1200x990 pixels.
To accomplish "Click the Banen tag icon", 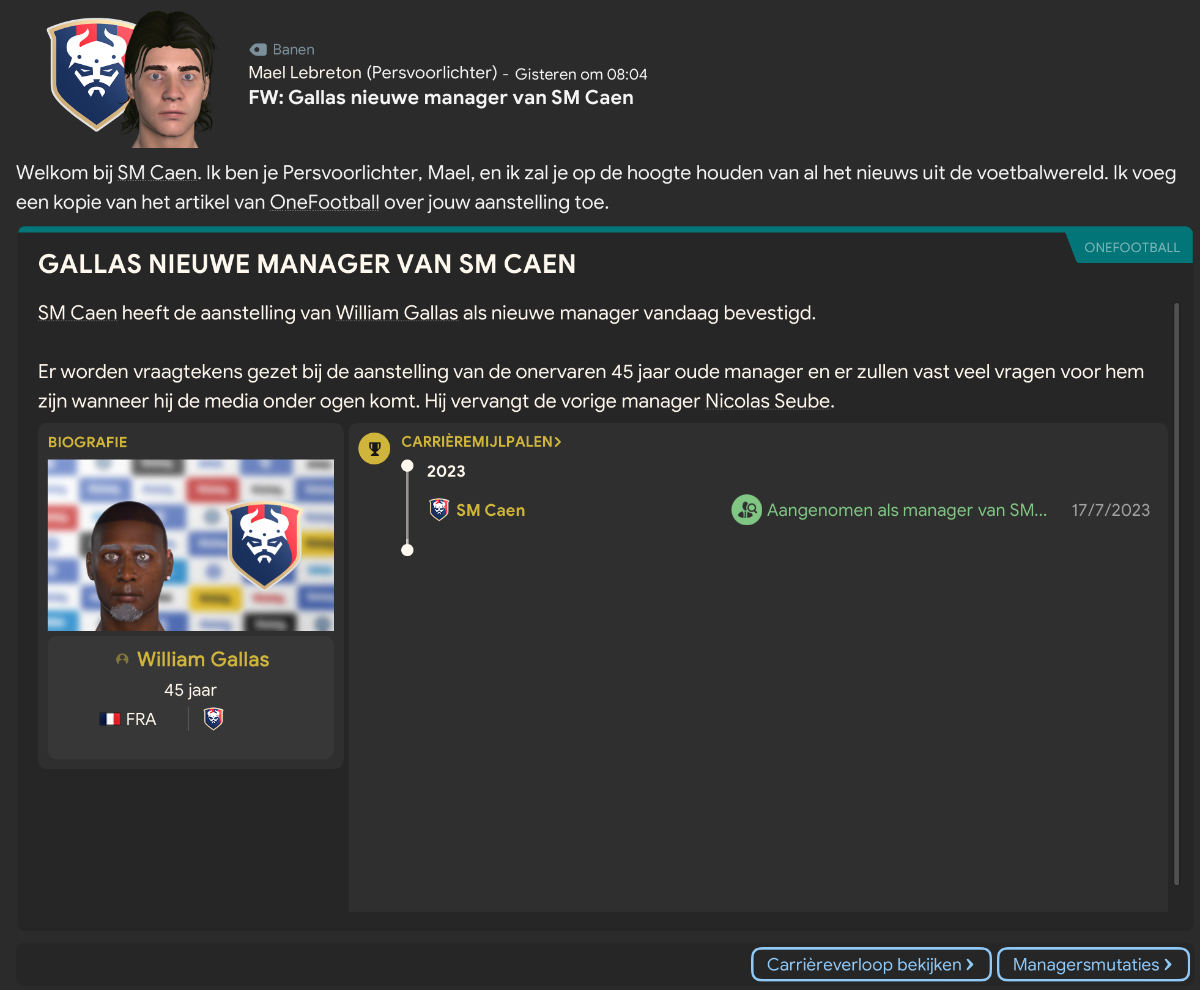I will [x=258, y=49].
